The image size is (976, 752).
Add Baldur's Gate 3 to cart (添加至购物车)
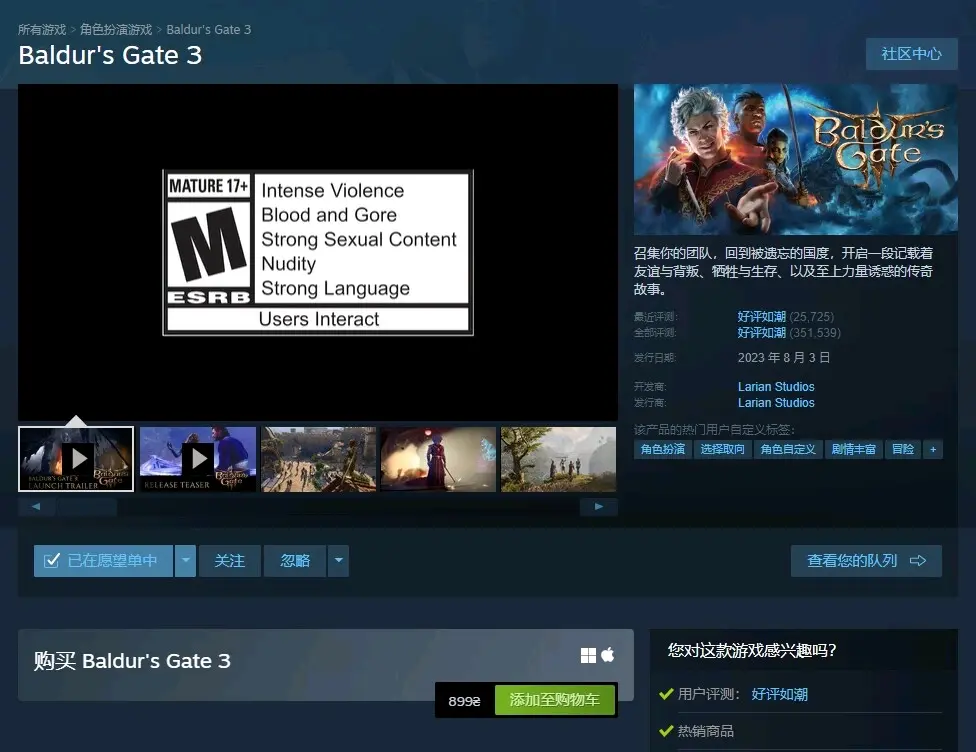click(x=555, y=700)
